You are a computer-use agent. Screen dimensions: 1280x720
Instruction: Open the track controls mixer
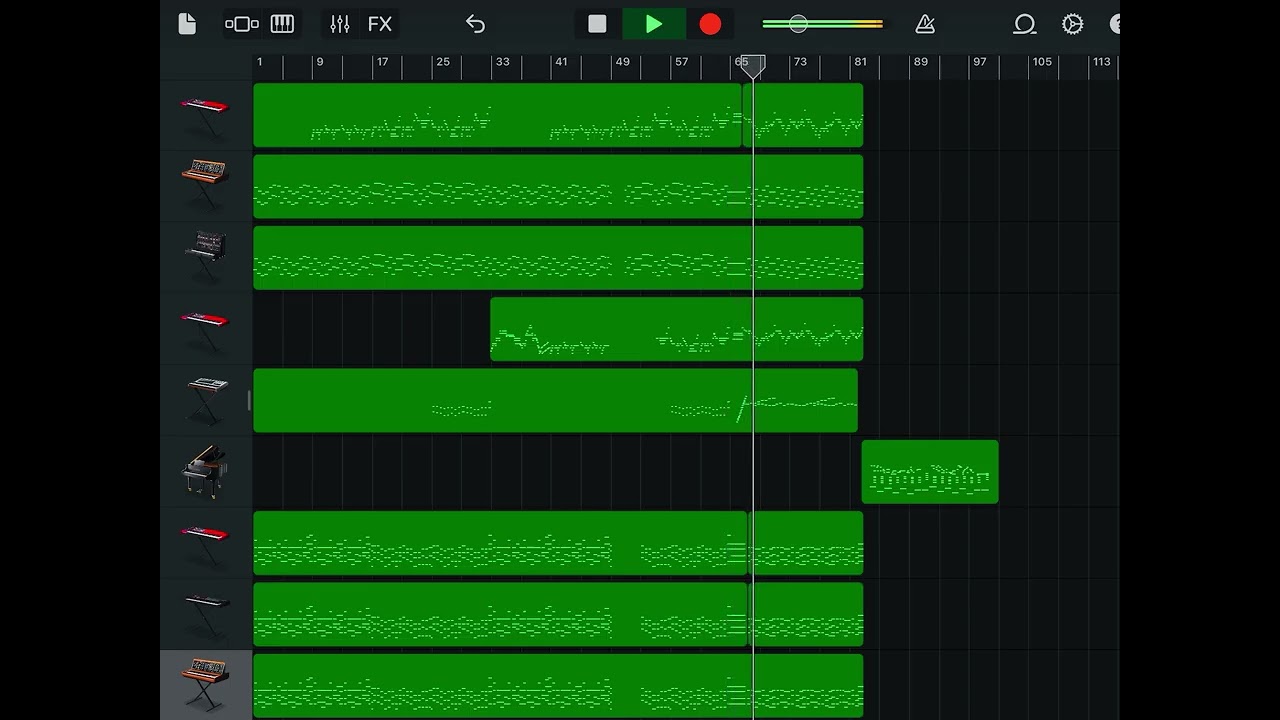coord(340,24)
